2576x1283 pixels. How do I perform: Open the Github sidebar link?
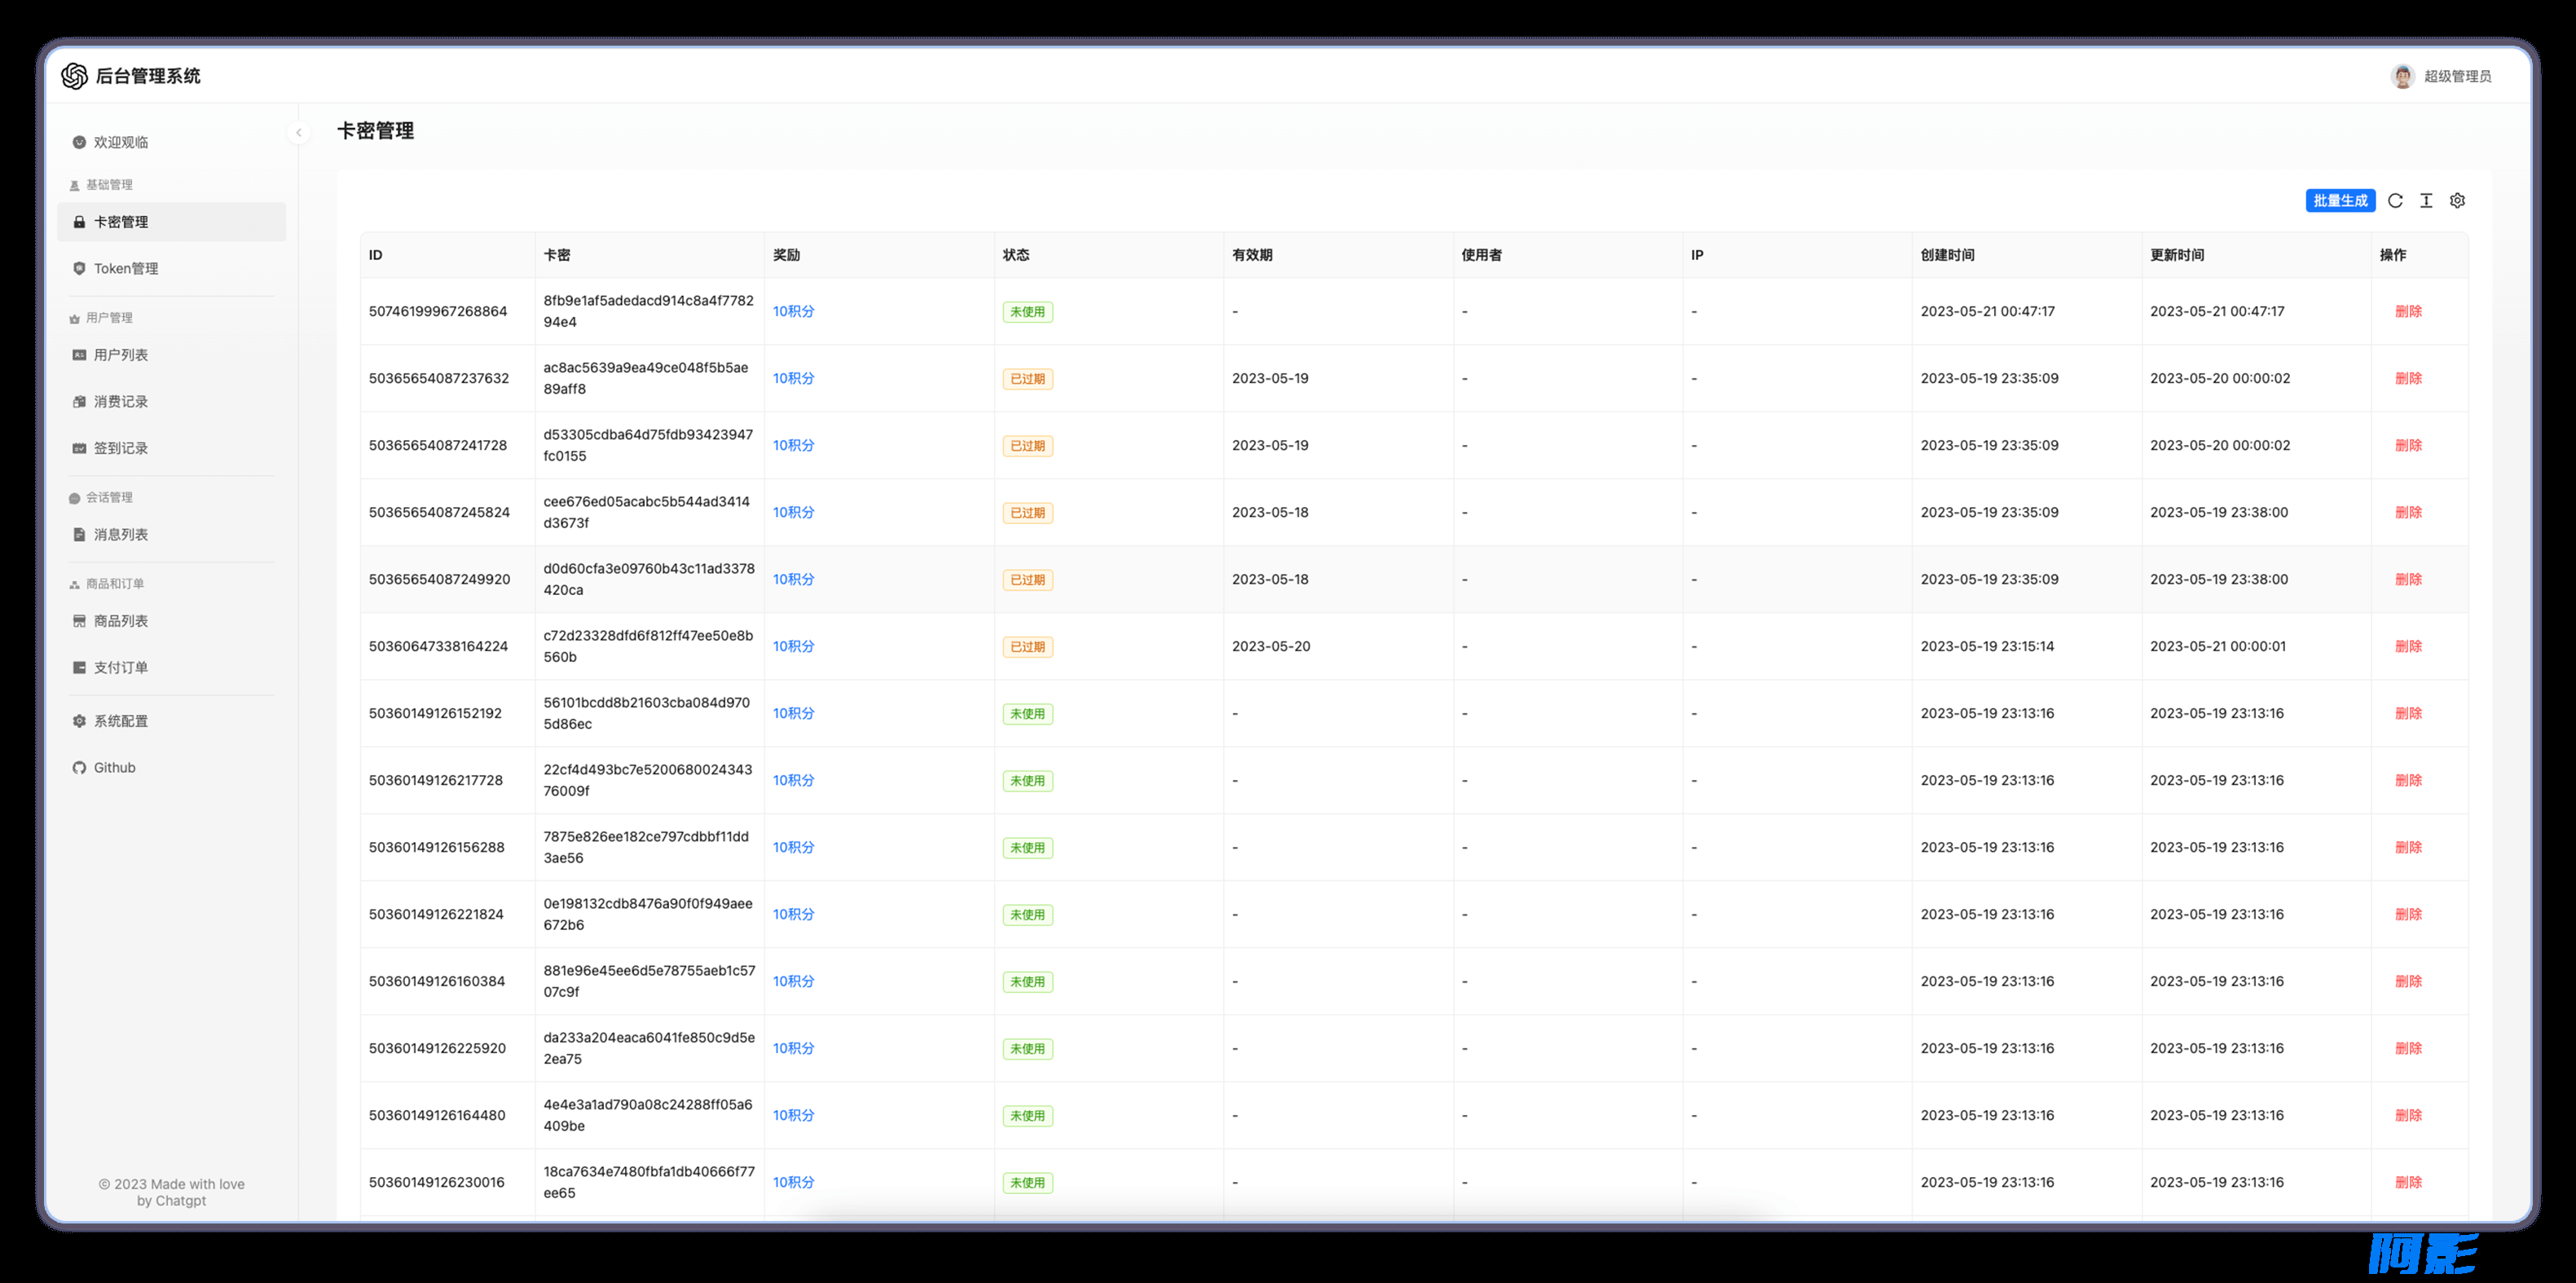171,767
